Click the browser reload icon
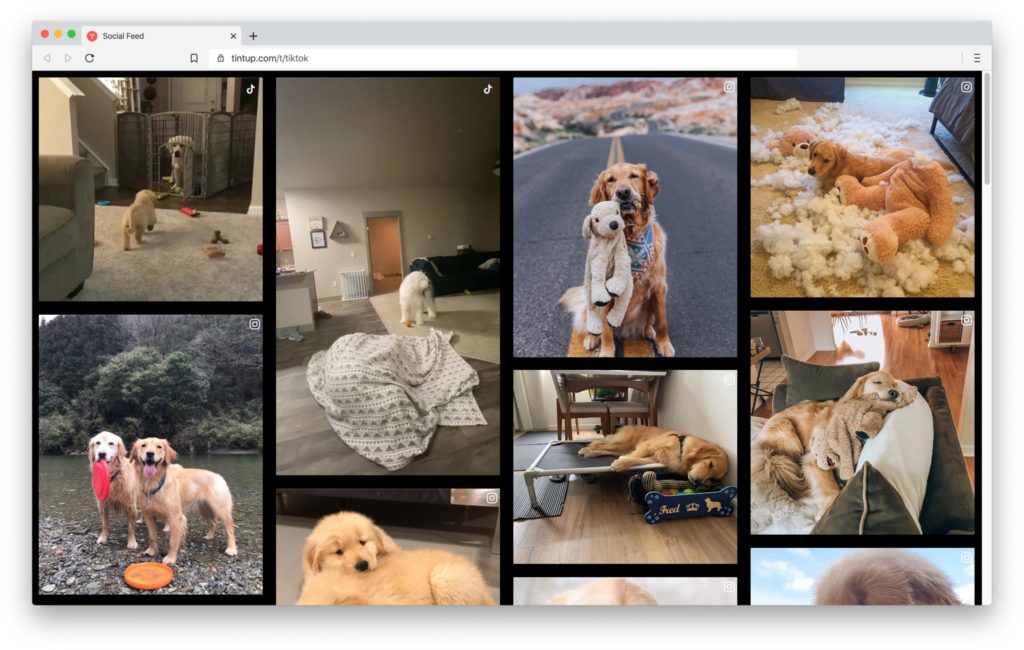This screenshot has height=650, width=1024. (89, 58)
